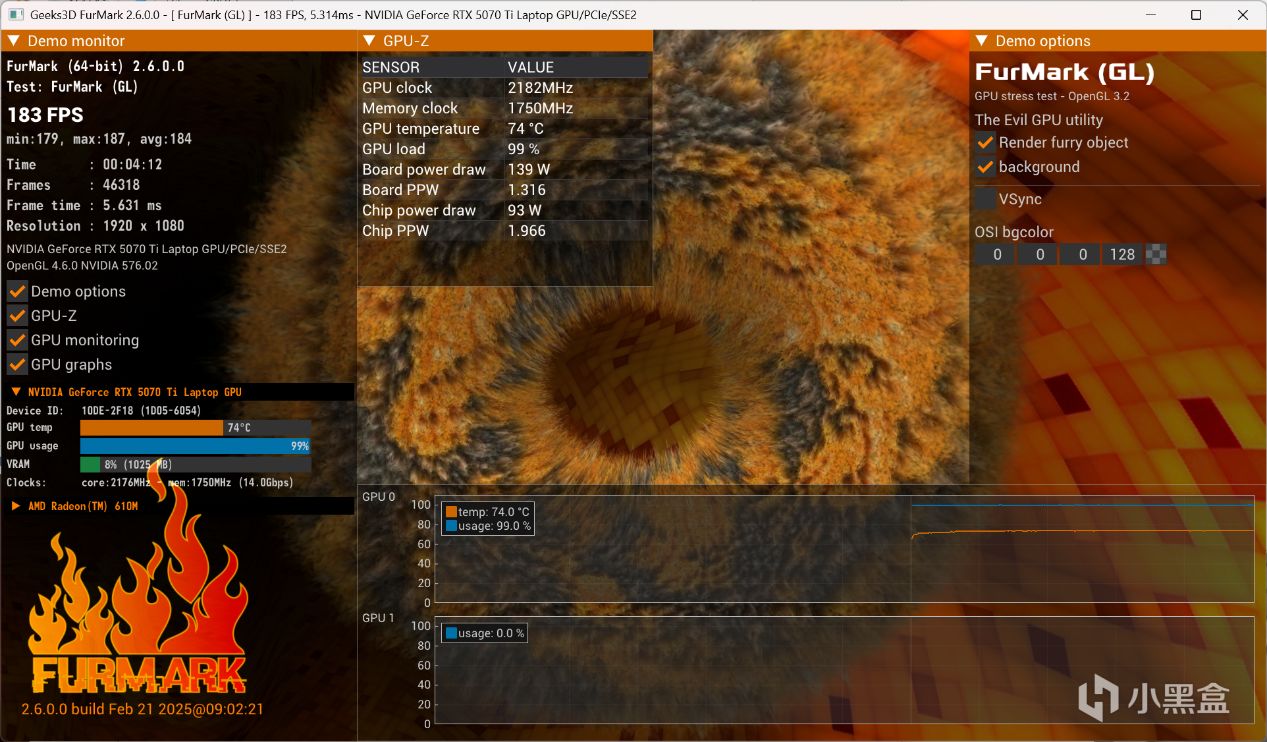Click the Frames 46318 line

point(73,185)
